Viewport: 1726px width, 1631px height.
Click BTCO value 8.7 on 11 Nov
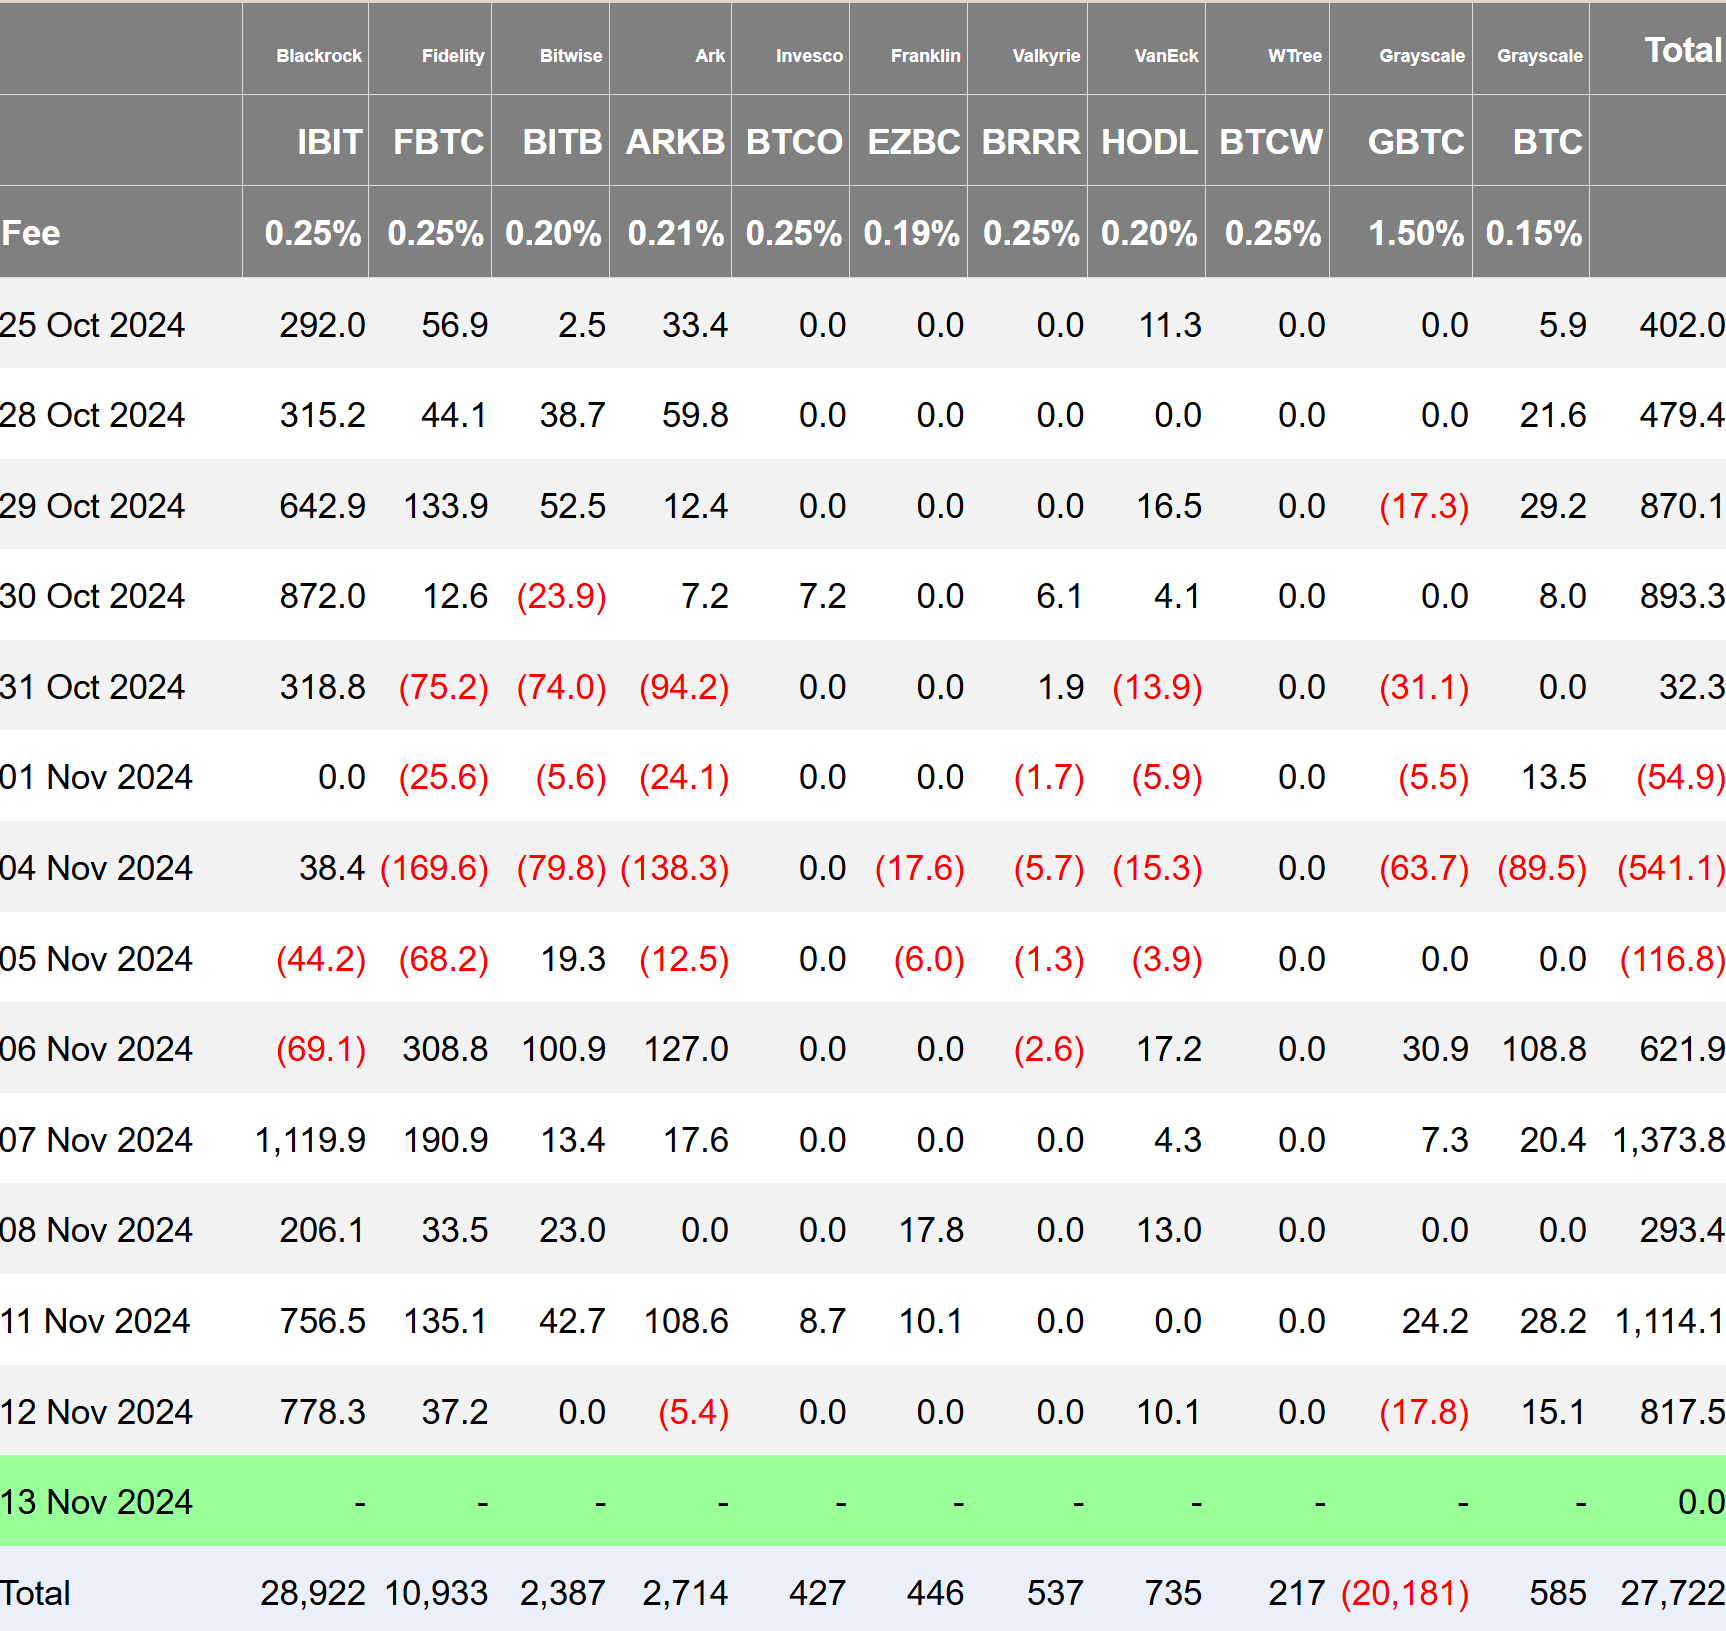[x=822, y=1321]
